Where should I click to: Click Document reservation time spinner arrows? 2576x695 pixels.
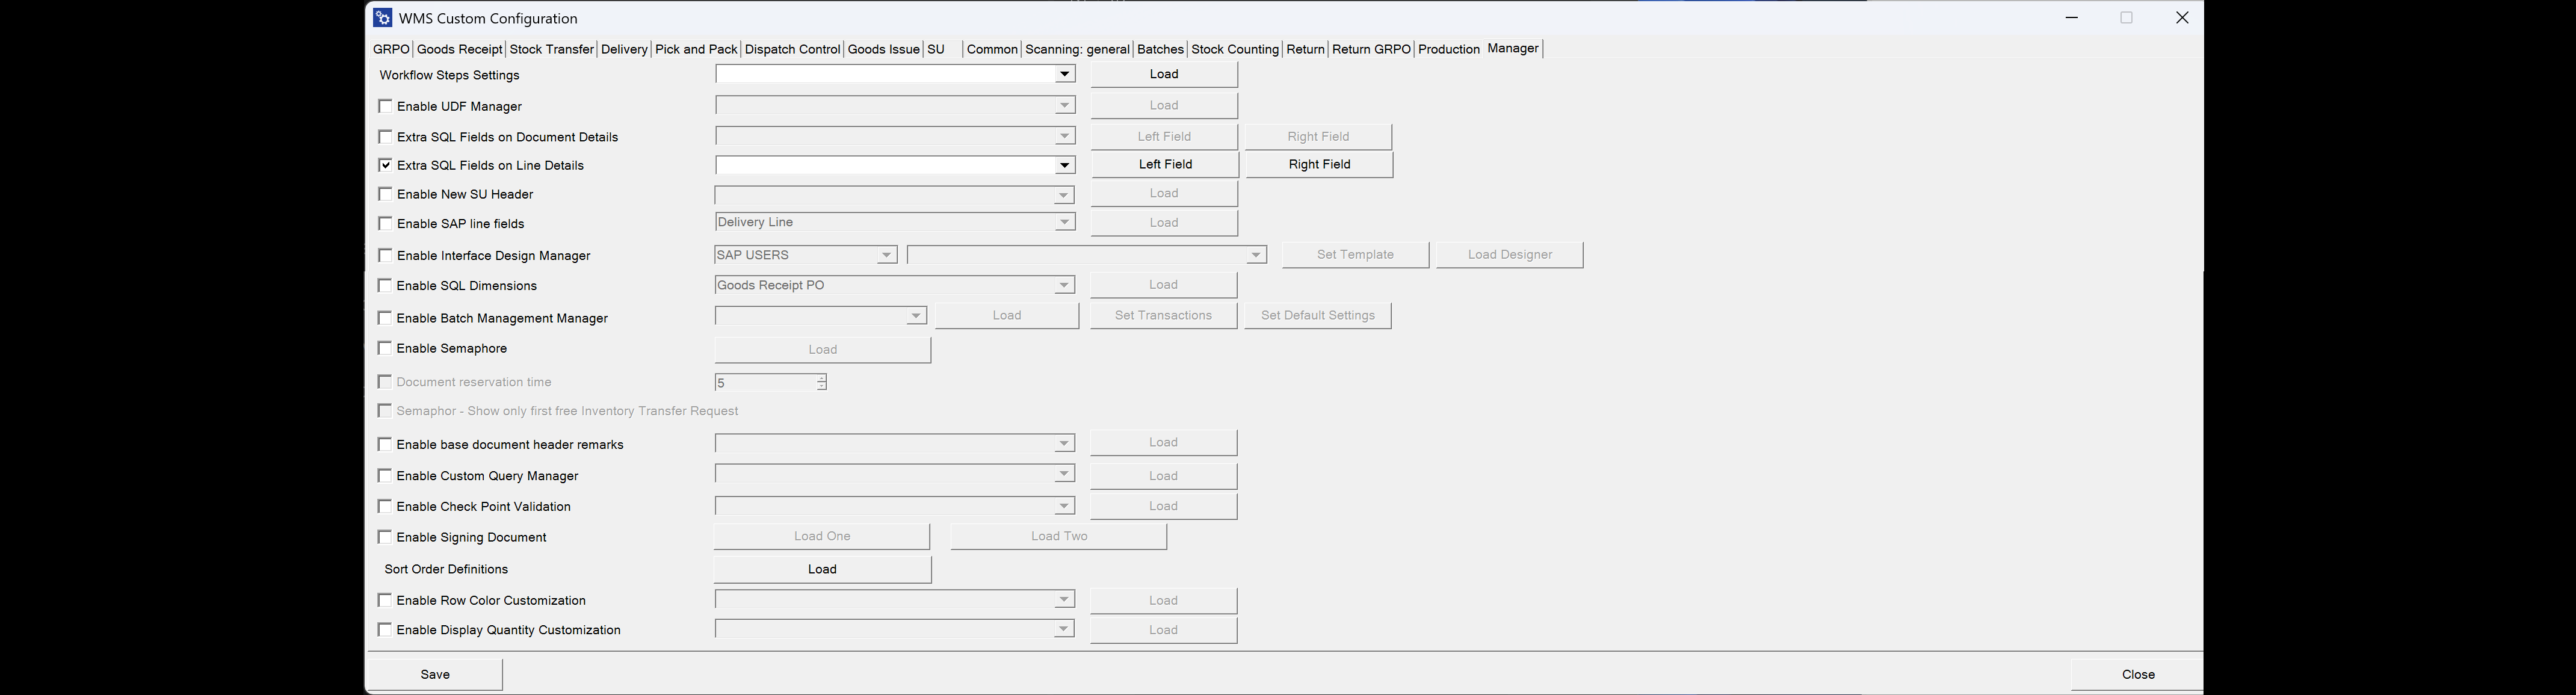[x=821, y=382]
